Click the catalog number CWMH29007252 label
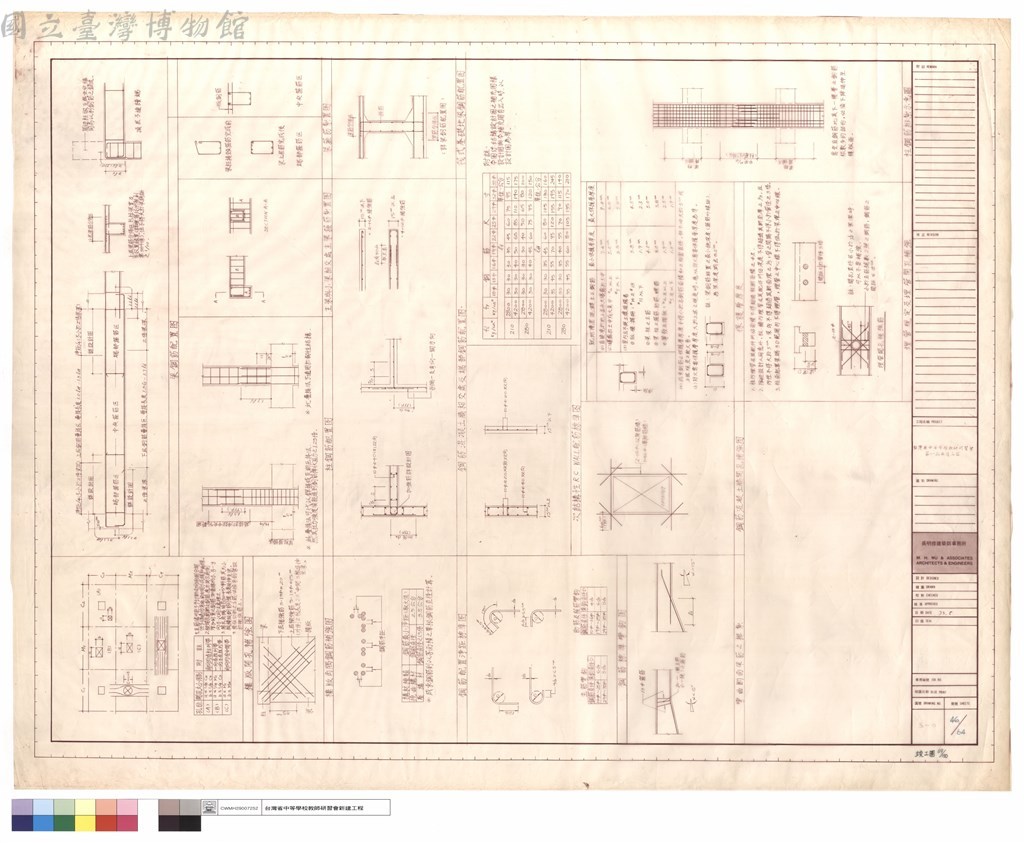Image resolution: width=1024 pixels, height=843 pixels. pyautogui.click(x=239, y=808)
